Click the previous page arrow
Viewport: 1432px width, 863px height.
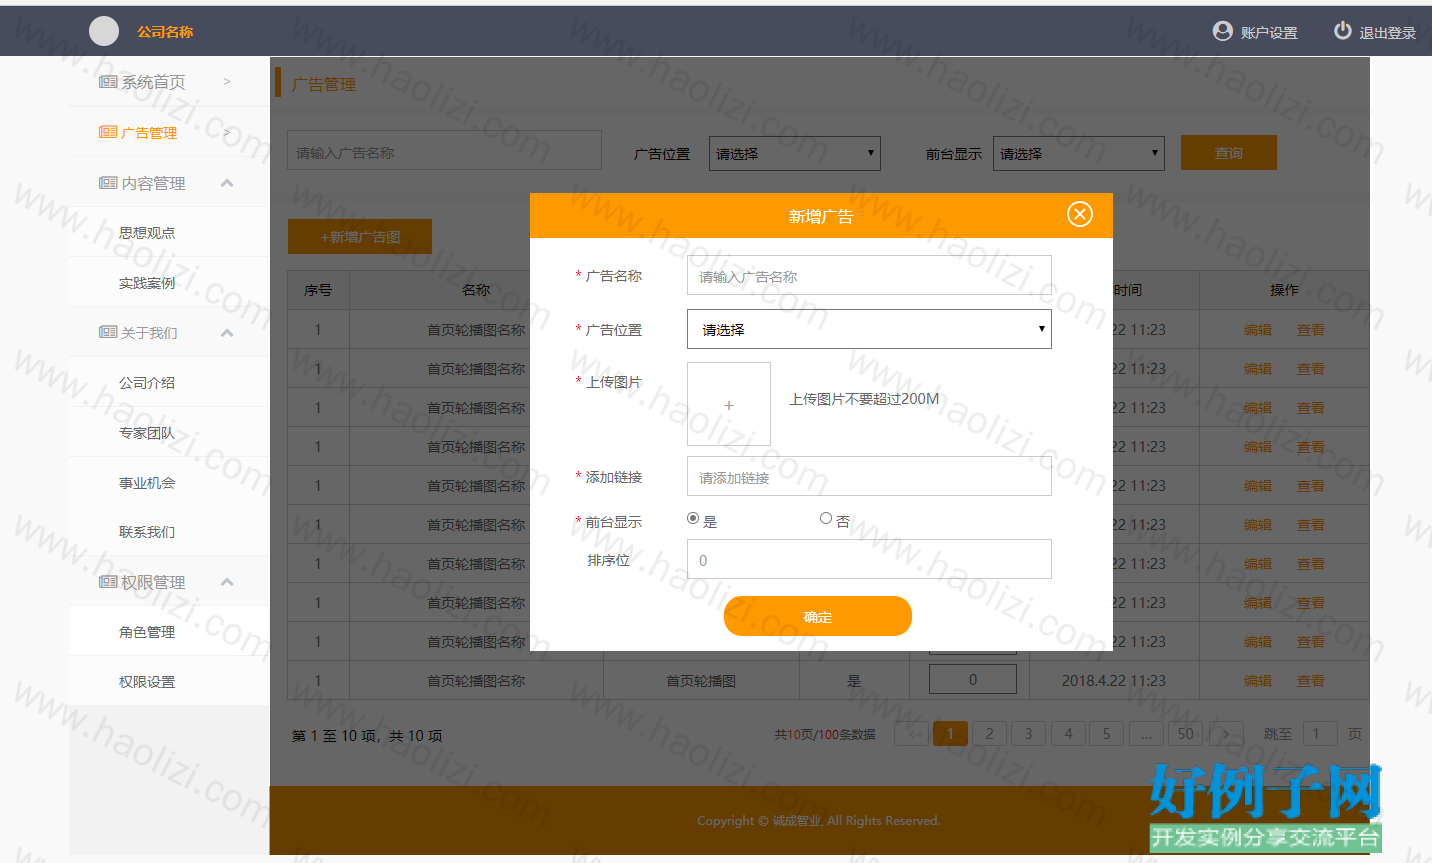coord(911,734)
